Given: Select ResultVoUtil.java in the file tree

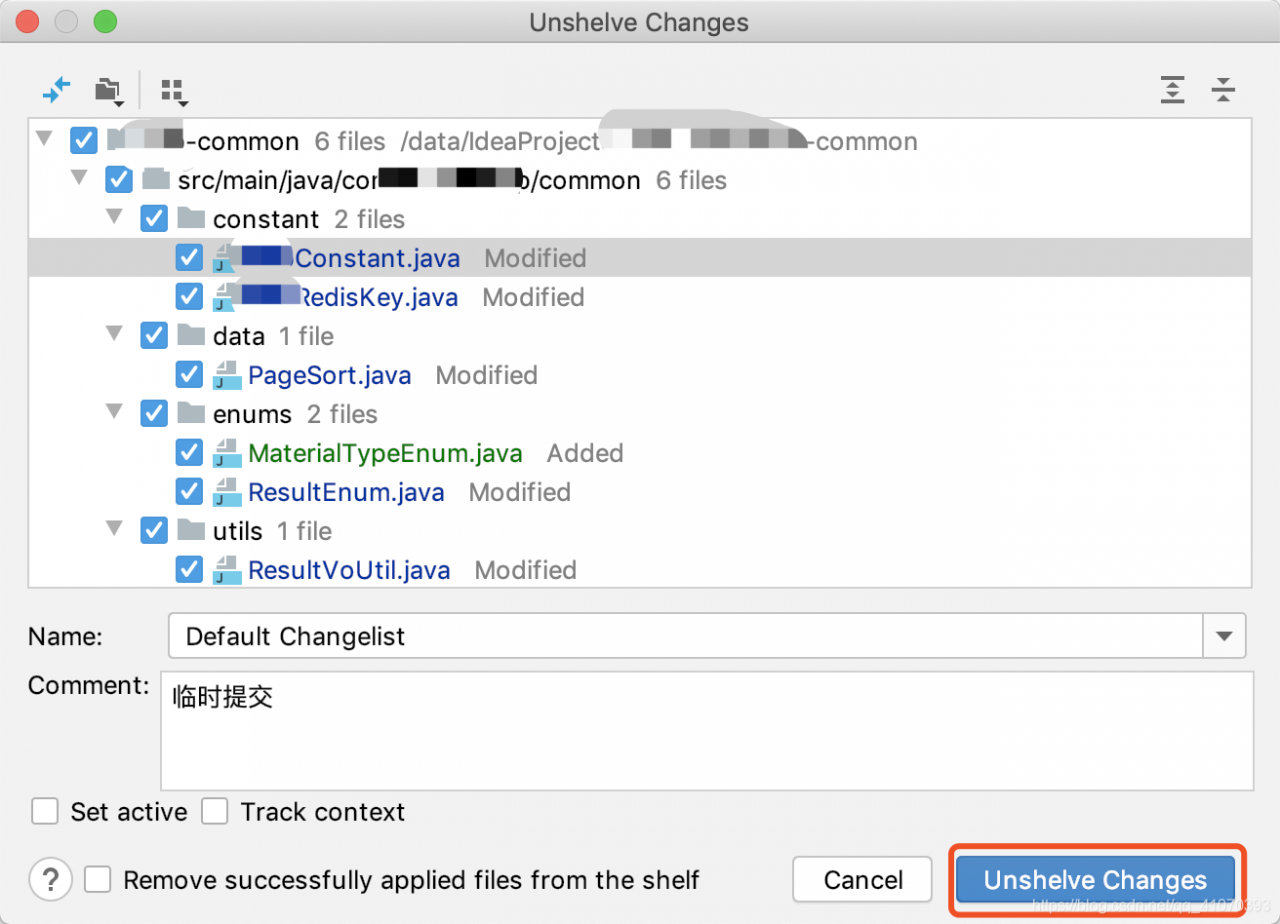Looking at the screenshot, I should coord(349,570).
